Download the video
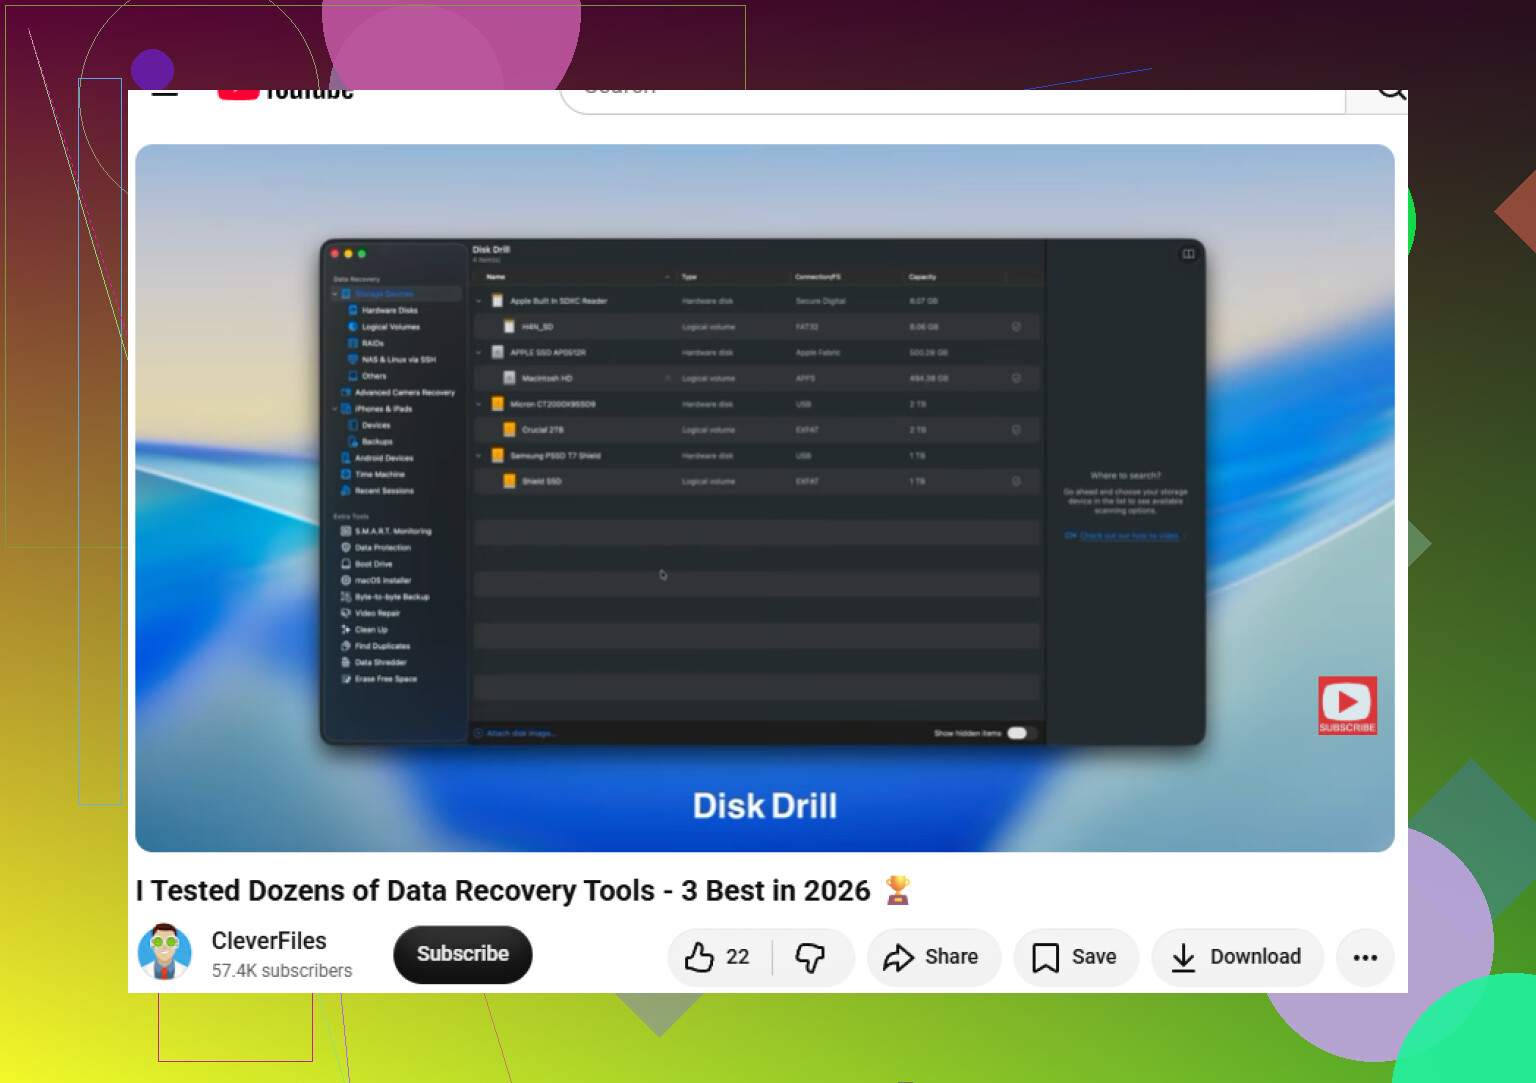This screenshot has height=1083, width=1536. 1238,957
